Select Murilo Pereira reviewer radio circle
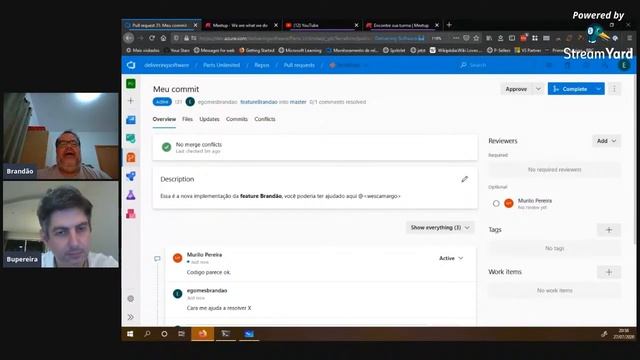This screenshot has width=640, height=360. click(x=496, y=203)
